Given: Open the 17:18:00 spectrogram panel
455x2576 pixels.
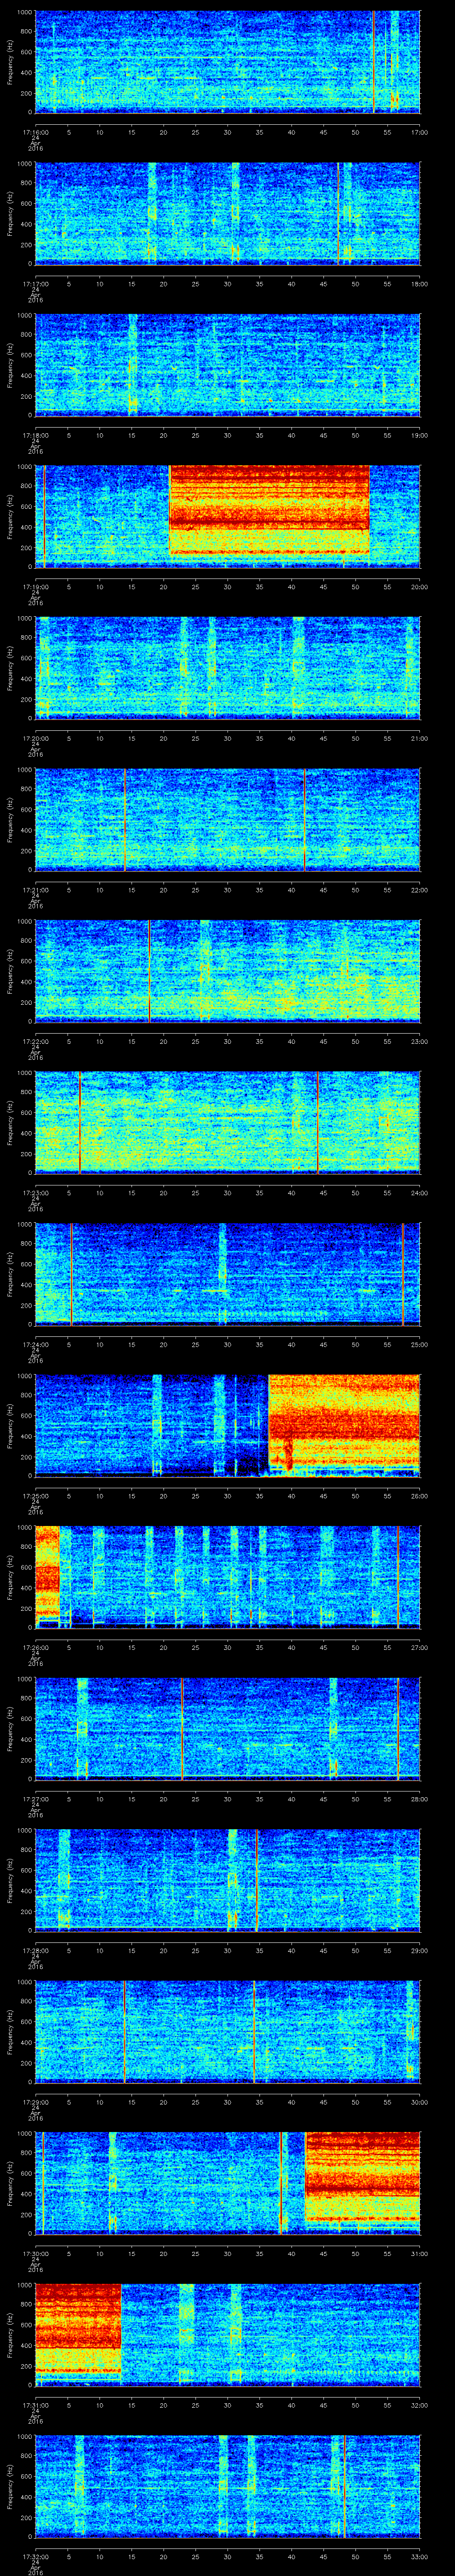Looking at the screenshot, I should [227, 365].
